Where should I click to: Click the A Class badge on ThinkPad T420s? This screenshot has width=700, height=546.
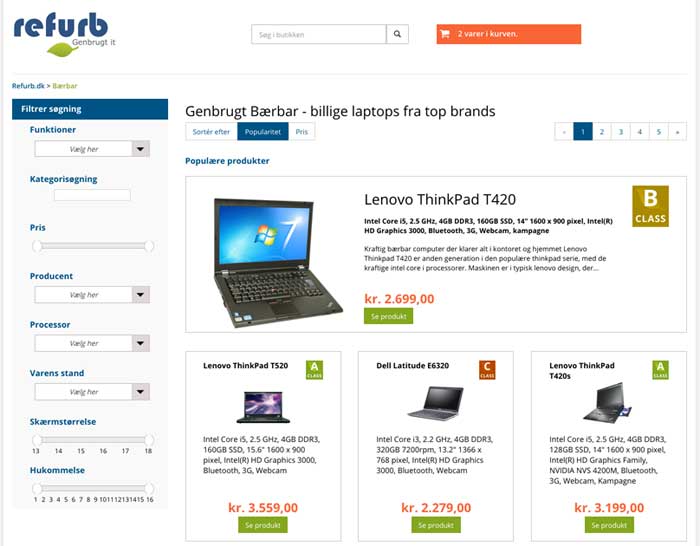(660, 370)
